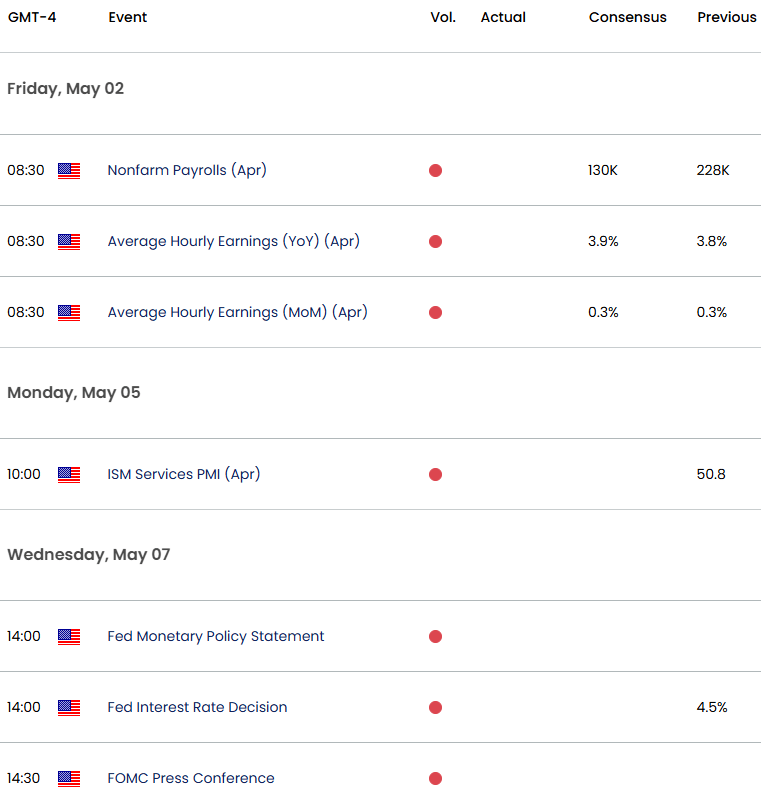761x800 pixels.
Task: Click the GMT-4 timezone header
Action: pyautogui.click(x=30, y=17)
